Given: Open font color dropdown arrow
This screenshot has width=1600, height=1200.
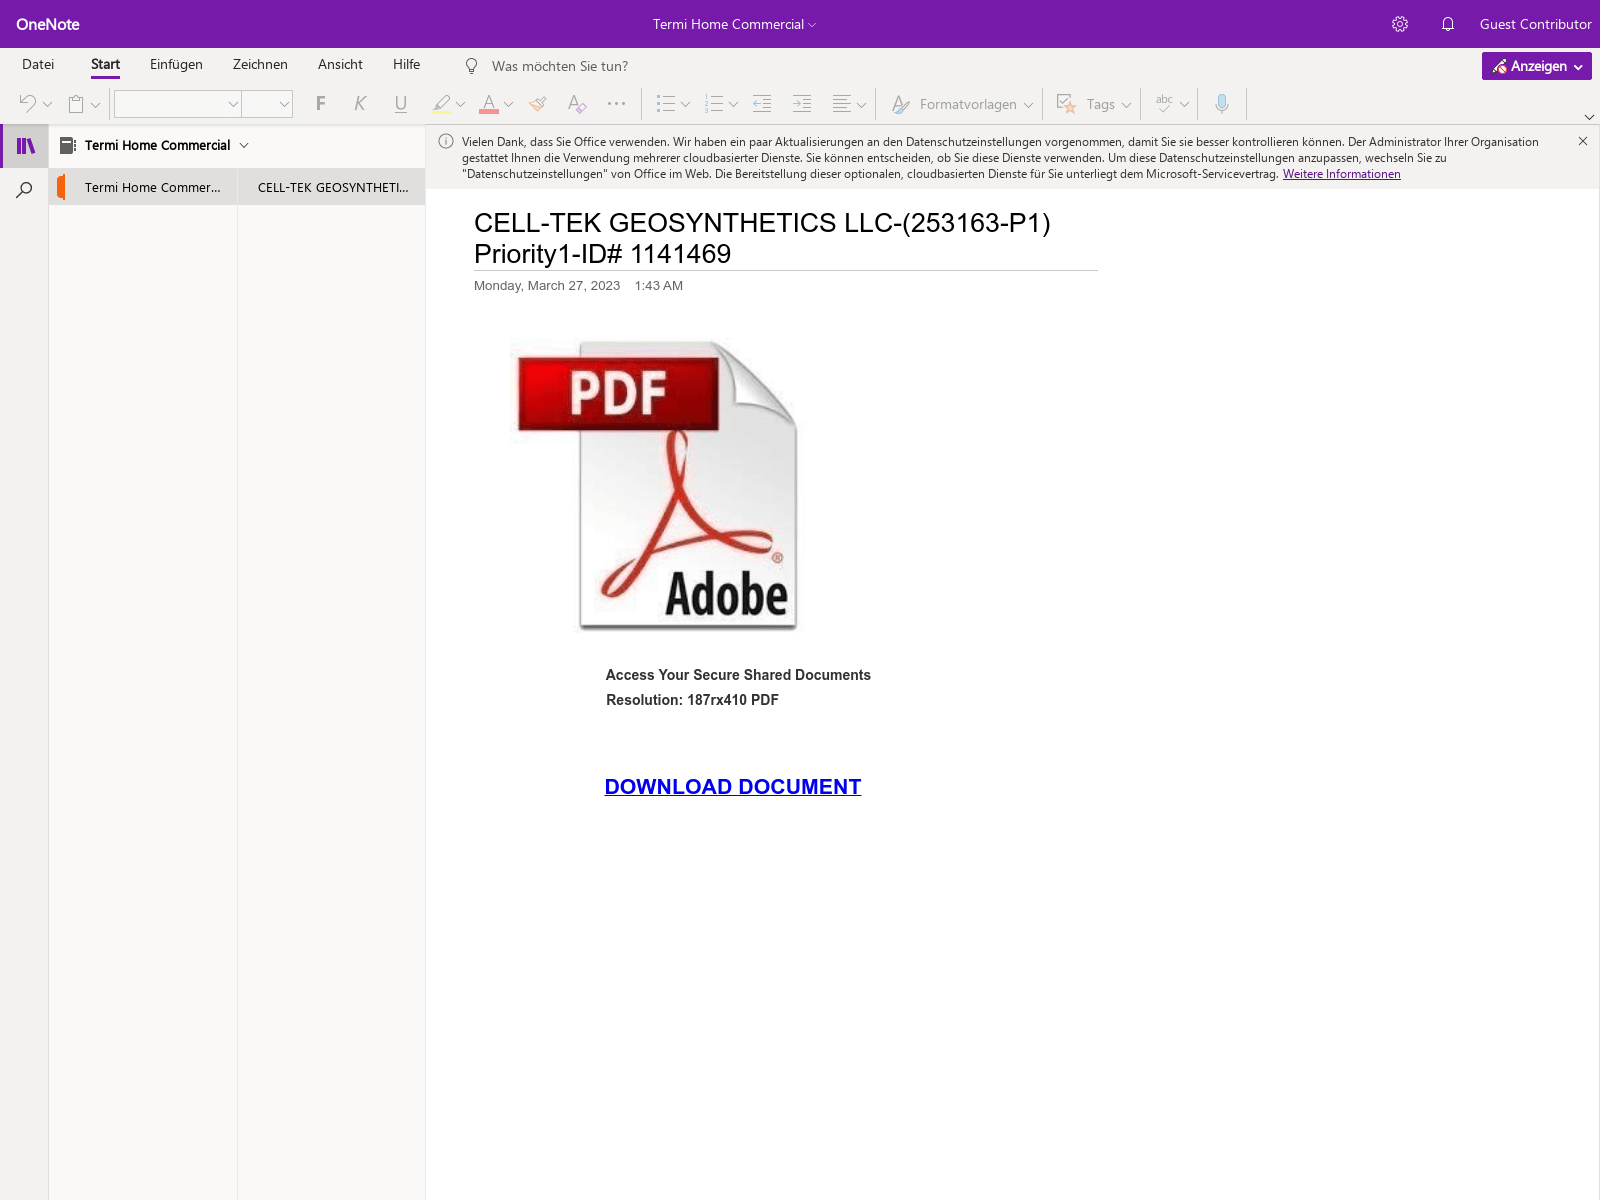Looking at the screenshot, I should coord(509,104).
